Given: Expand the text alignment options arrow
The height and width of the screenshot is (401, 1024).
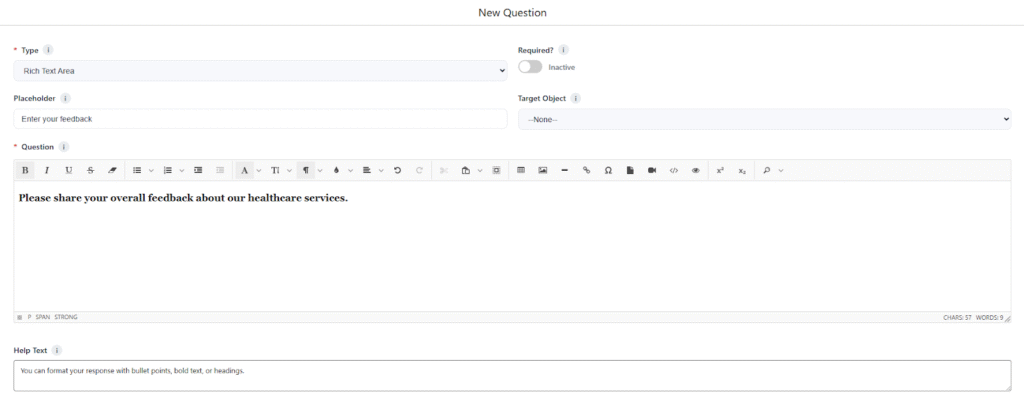Looking at the screenshot, I should 381,171.
